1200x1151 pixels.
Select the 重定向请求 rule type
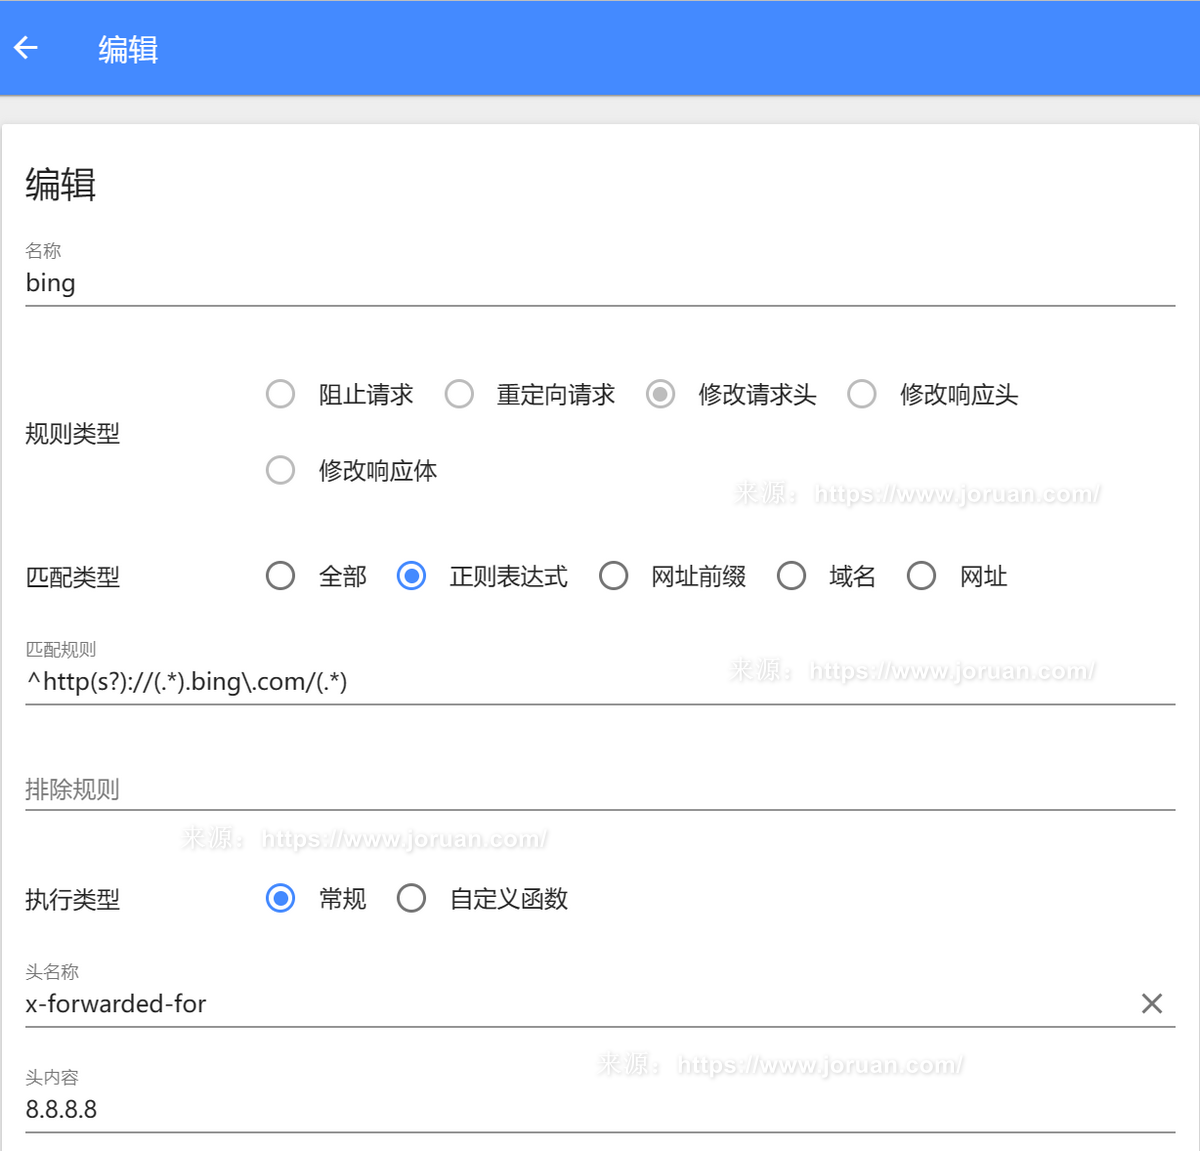tap(460, 394)
